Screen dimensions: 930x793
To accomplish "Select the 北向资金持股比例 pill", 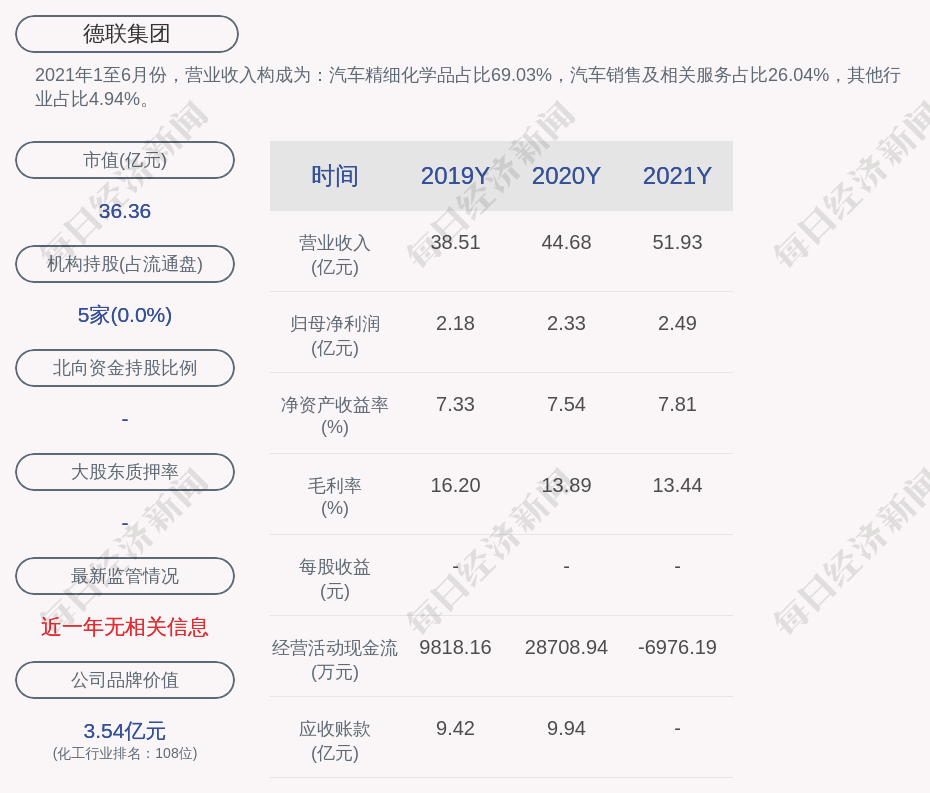I will point(125,368).
